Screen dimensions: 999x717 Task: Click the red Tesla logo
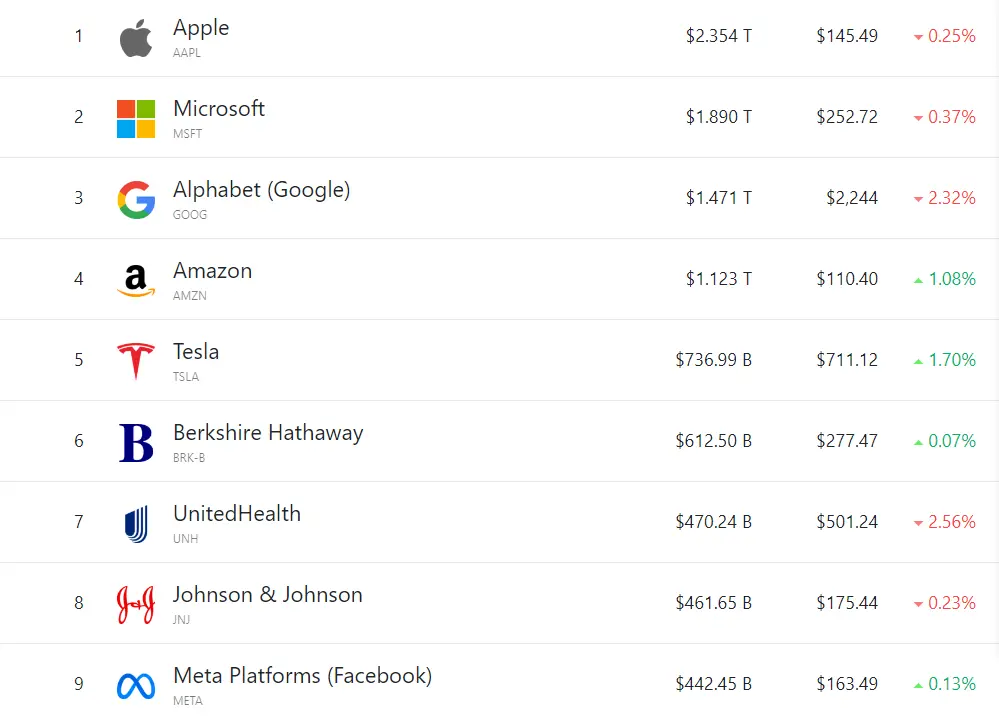pos(136,361)
